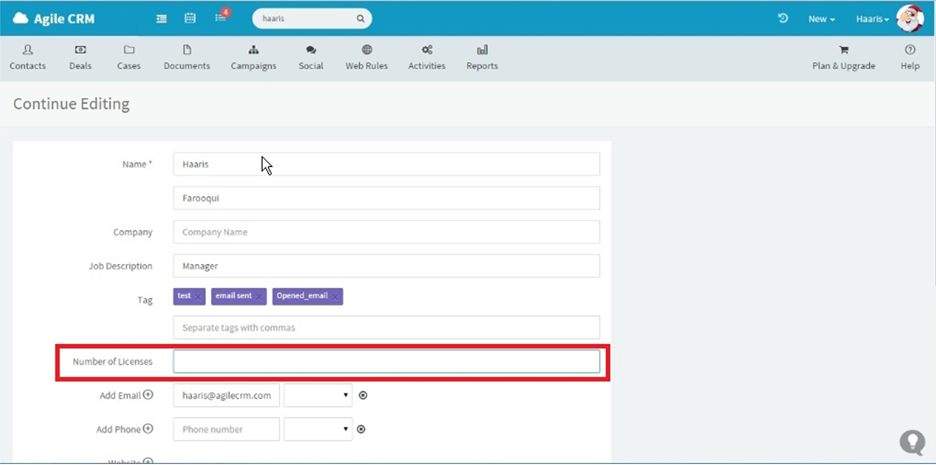936x465 pixels.
Task: Remove the email sent tag
Action: click(259, 297)
